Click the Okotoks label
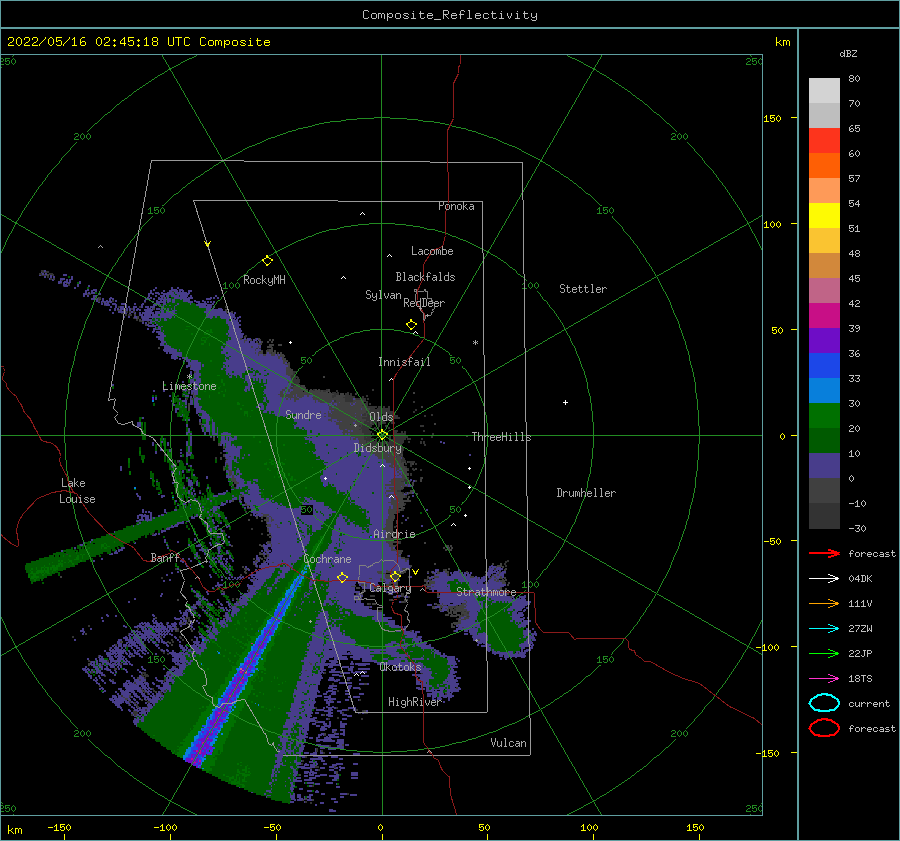Screen dimensions: 900x841 click(x=400, y=666)
